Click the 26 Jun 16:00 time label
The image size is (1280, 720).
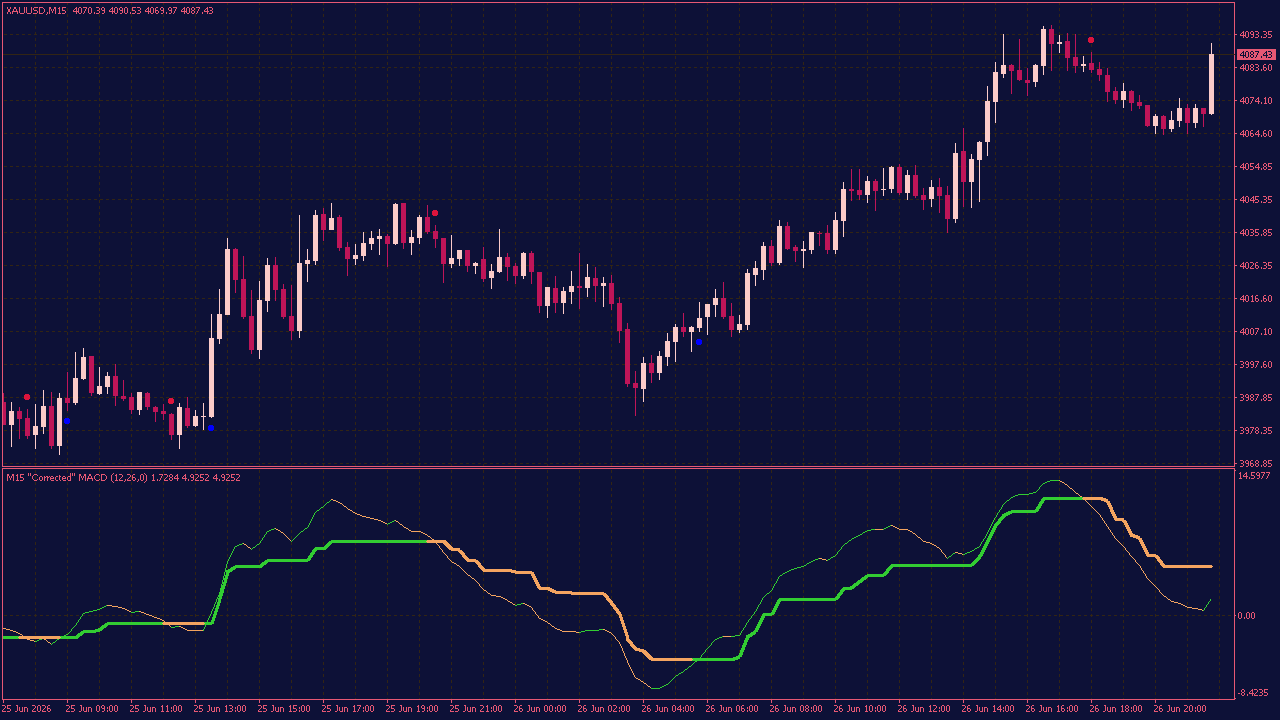click(x=1053, y=708)
